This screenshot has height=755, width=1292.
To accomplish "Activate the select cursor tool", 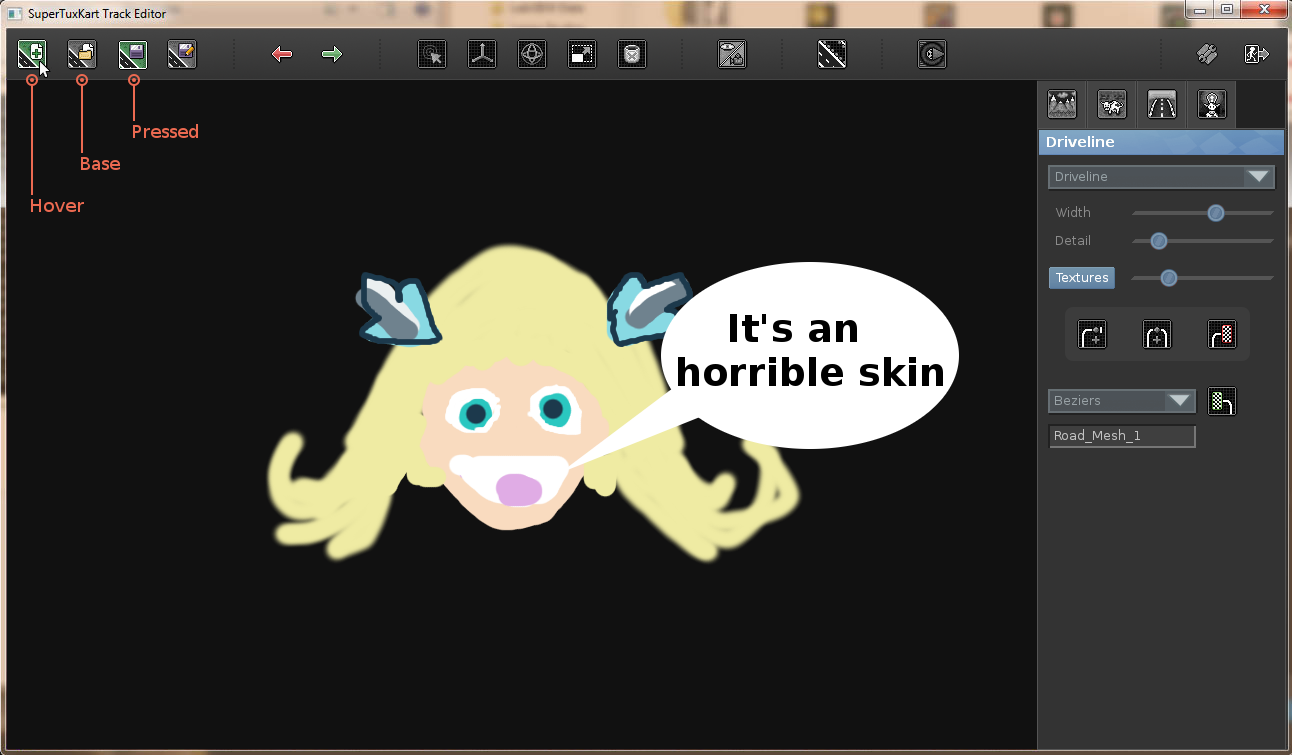I will coord(432,54).
